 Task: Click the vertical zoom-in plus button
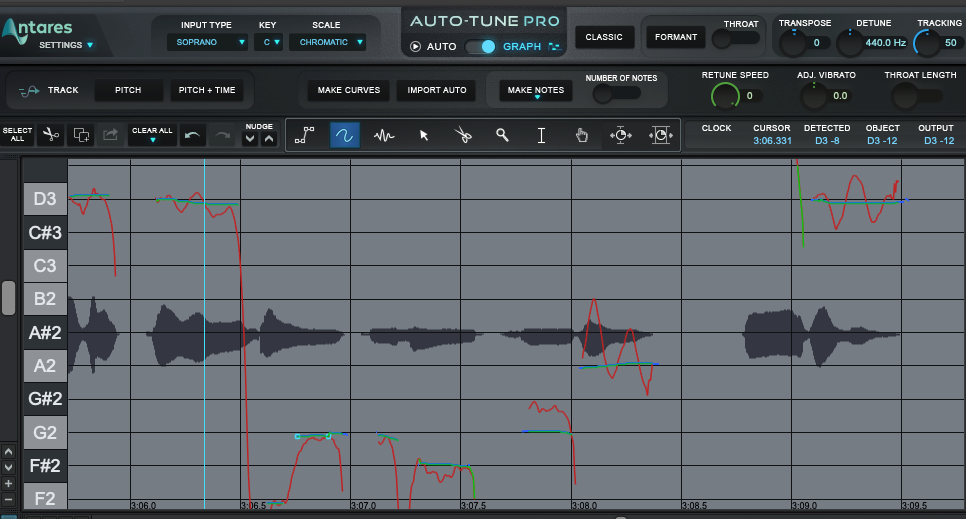click(8, 483)
